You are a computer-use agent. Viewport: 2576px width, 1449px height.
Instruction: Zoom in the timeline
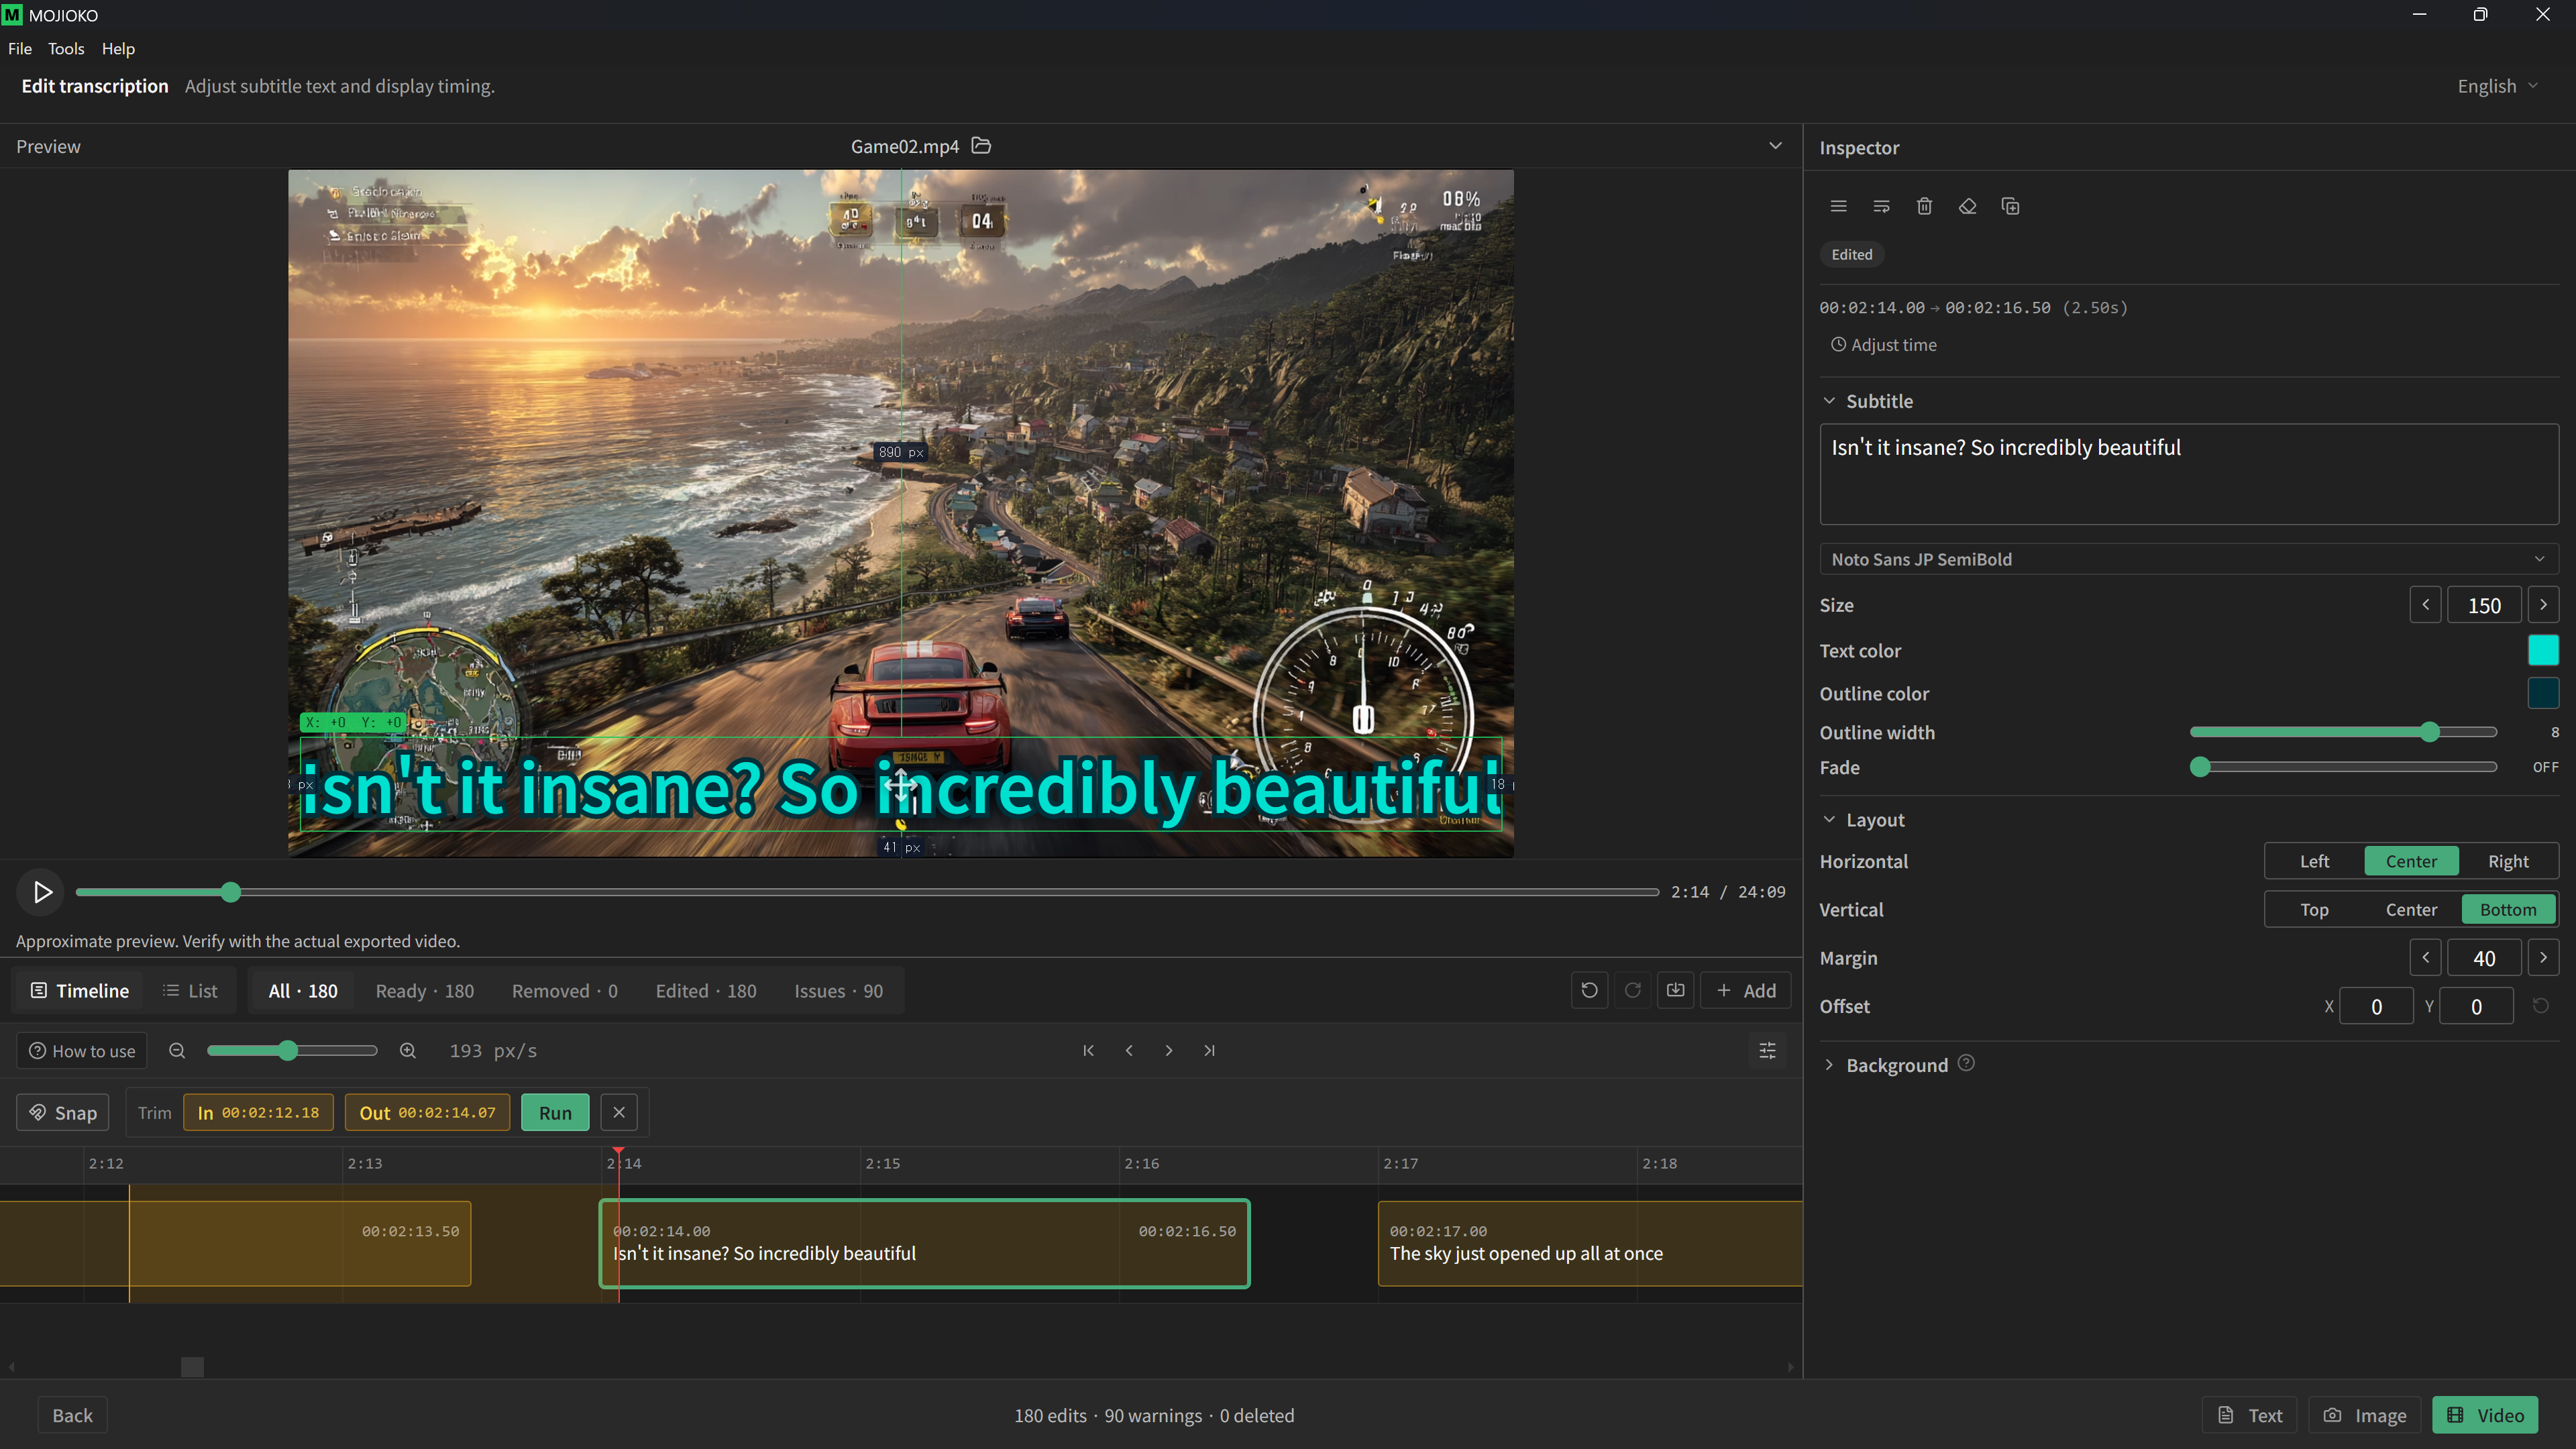(x=407, y=1050)
